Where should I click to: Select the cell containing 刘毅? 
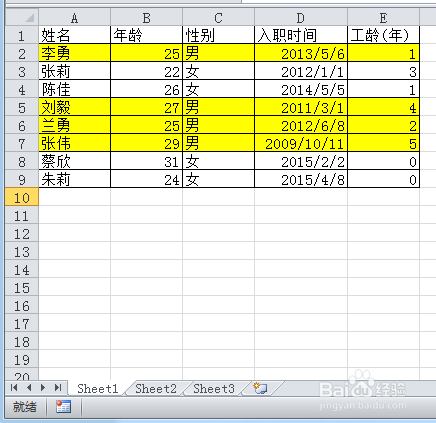click(x=74, y=107)
